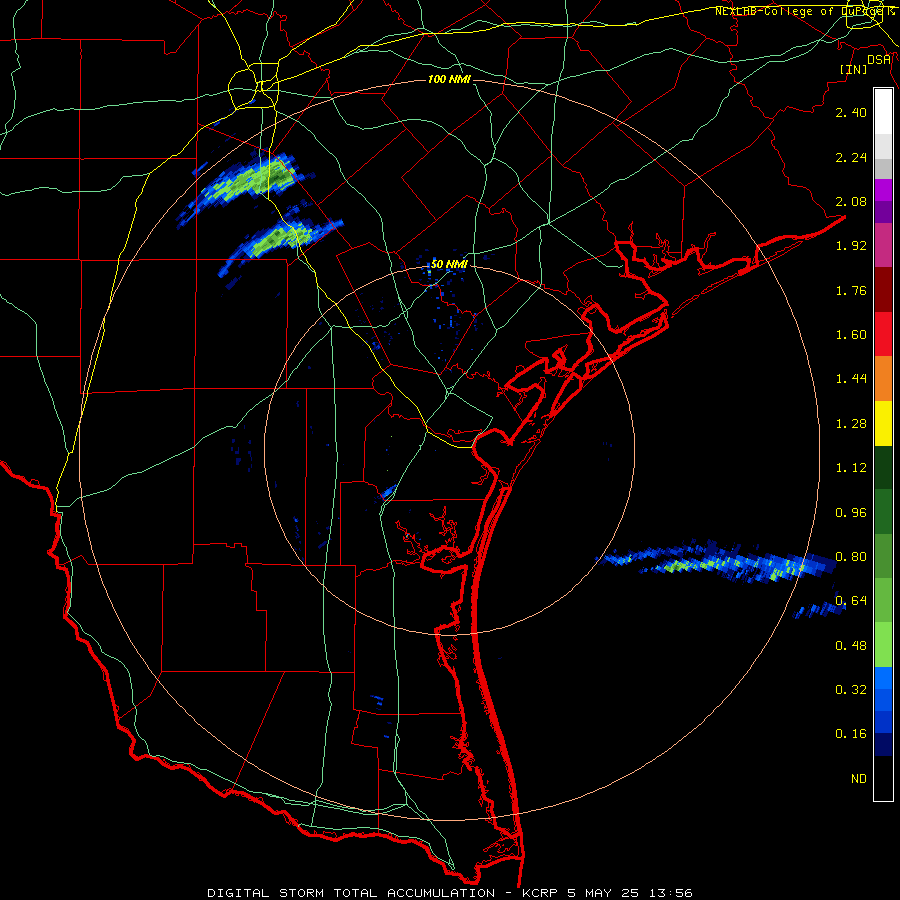Select the 1.28 legend value

(851, 424)
